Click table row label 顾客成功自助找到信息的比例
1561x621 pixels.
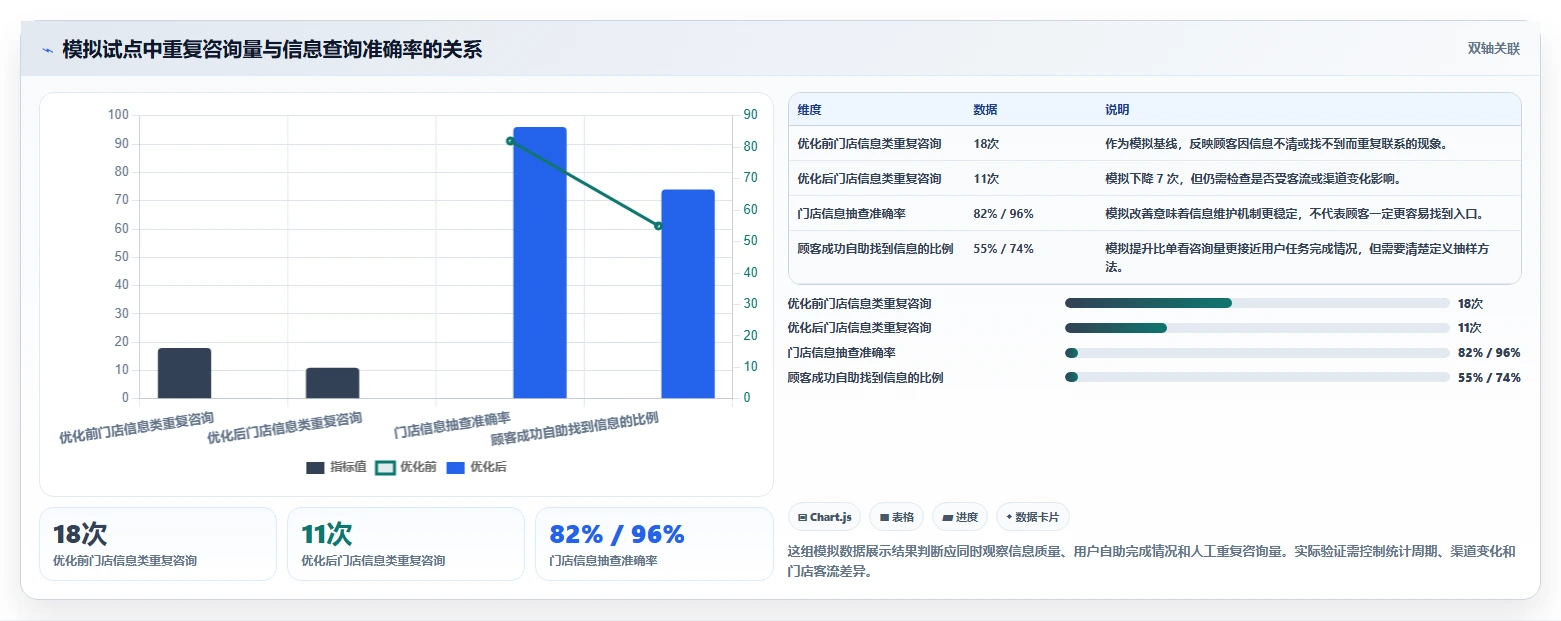point(875,249)
